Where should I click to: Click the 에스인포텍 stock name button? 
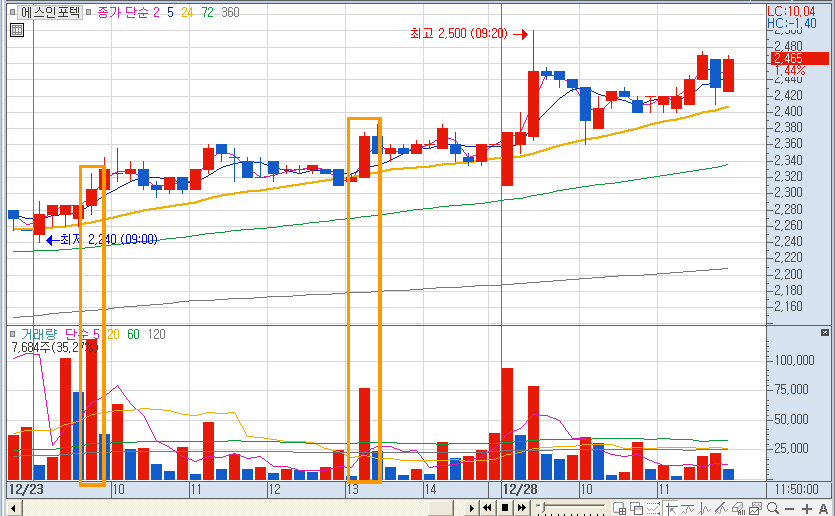point(52,13)
